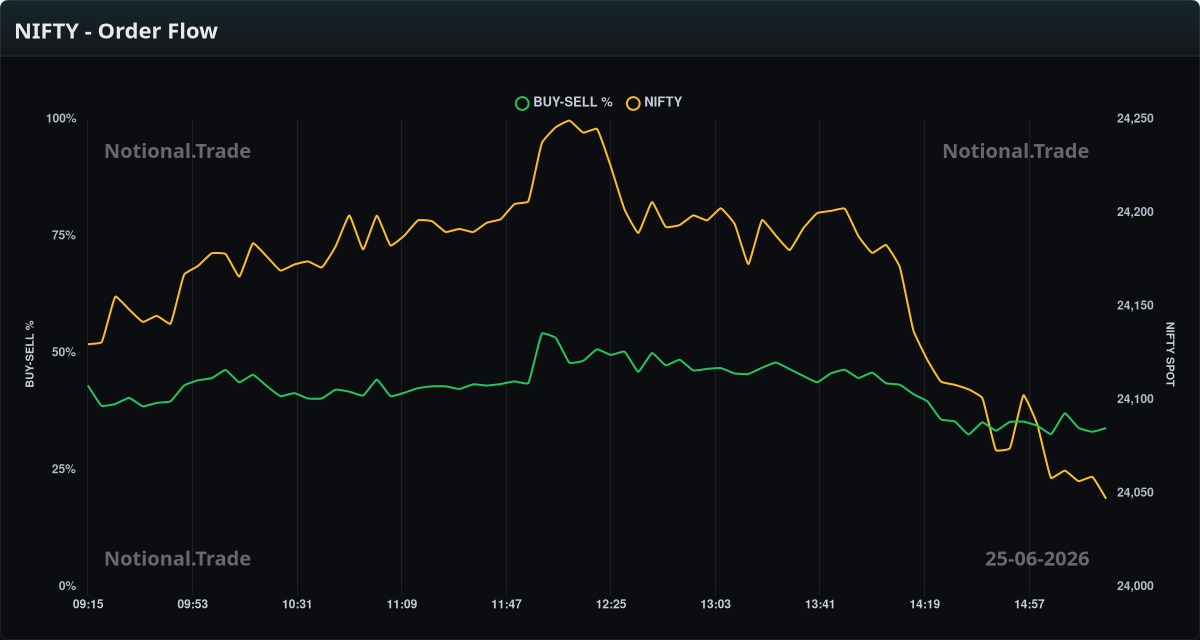Click the 13:03 time axis label
Viewport: 1200px width, 640px height.
click(x=715, y=604)
